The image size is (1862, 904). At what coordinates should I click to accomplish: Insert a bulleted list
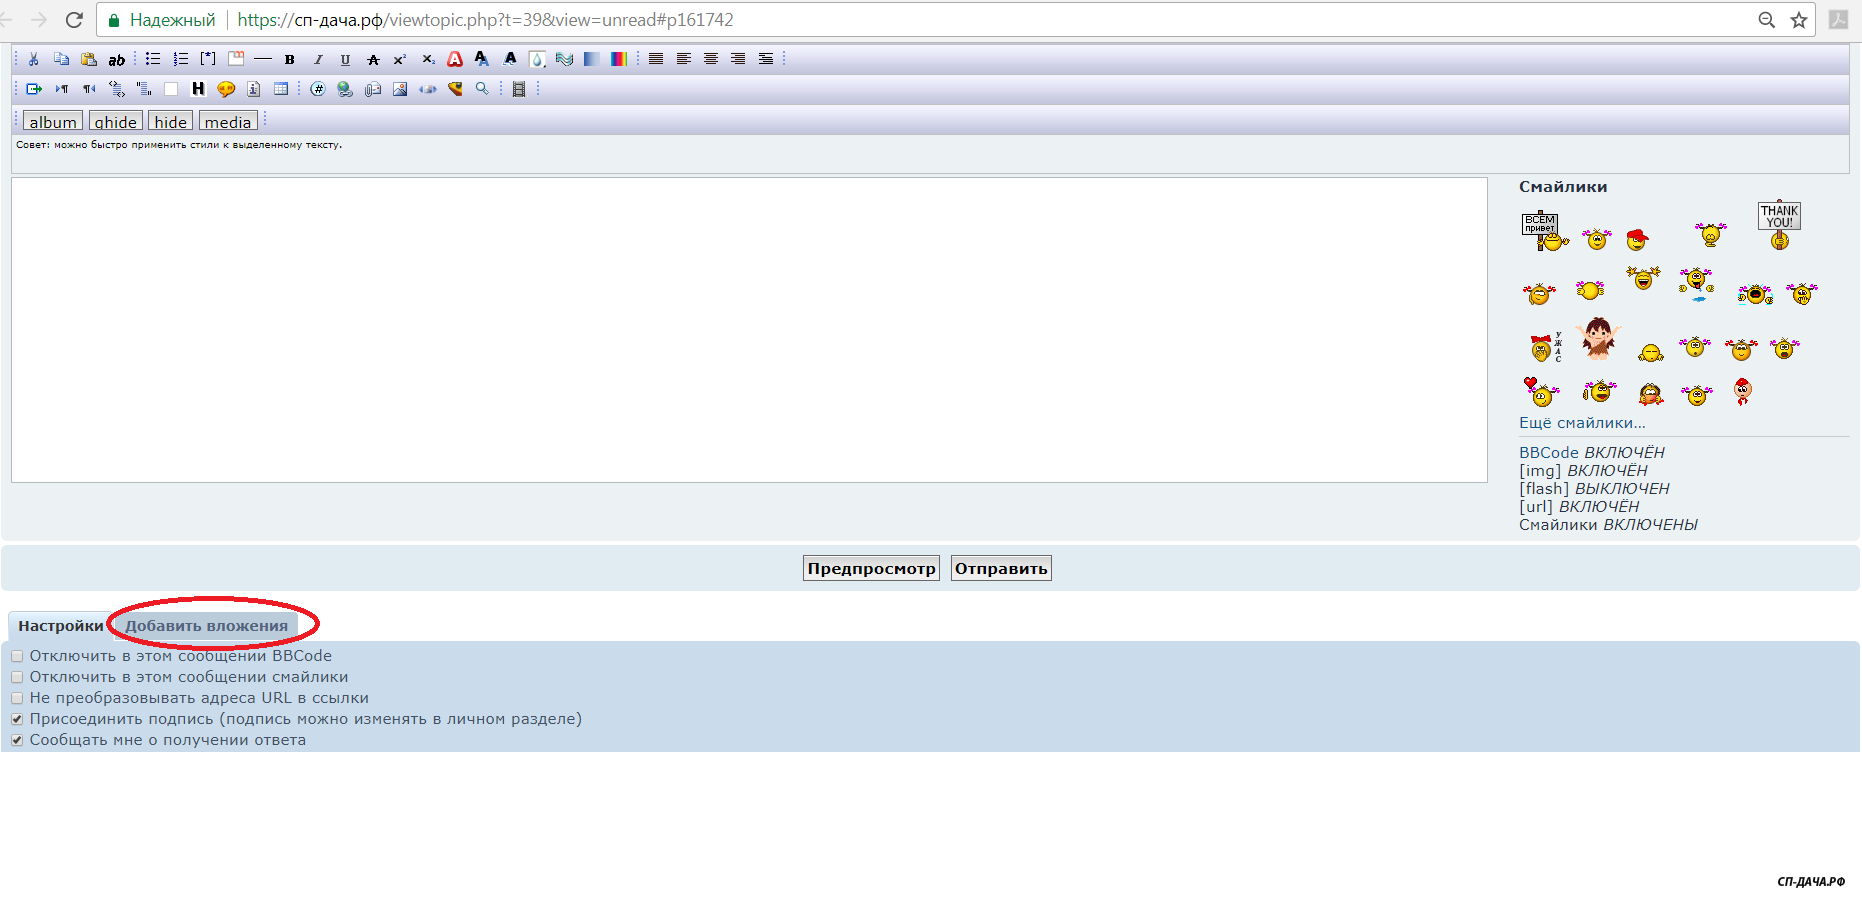click(153, 60)
